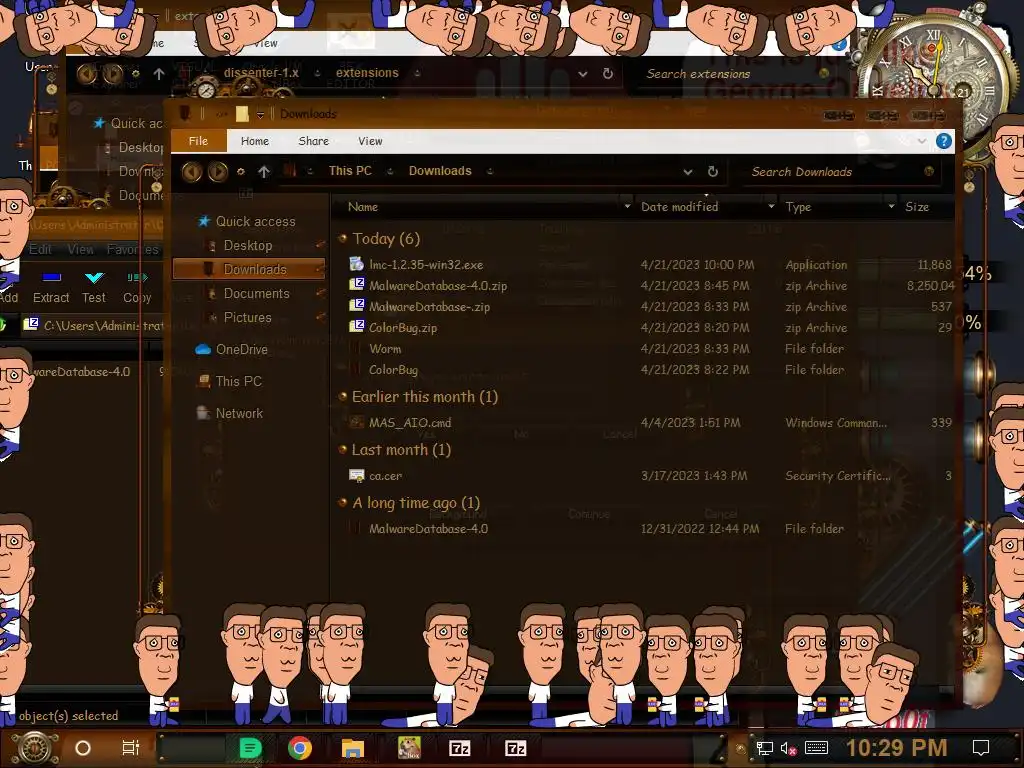Open the Action Center notification icon
The height and width of the screenshot is (768, 1024).
tap(981, 748)
